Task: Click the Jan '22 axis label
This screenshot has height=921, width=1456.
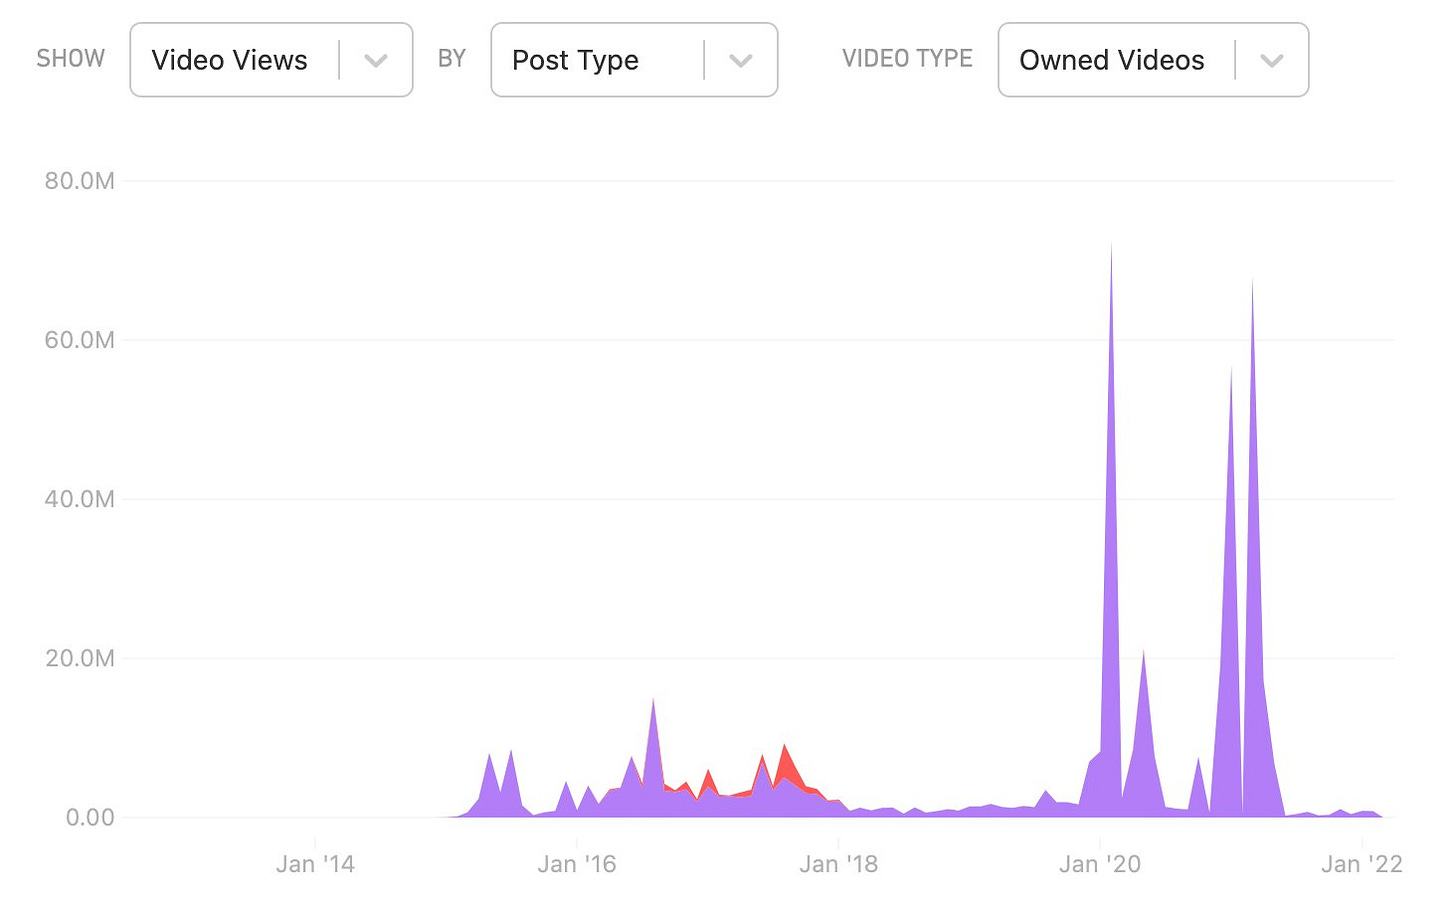Action: coord(1362,864)
